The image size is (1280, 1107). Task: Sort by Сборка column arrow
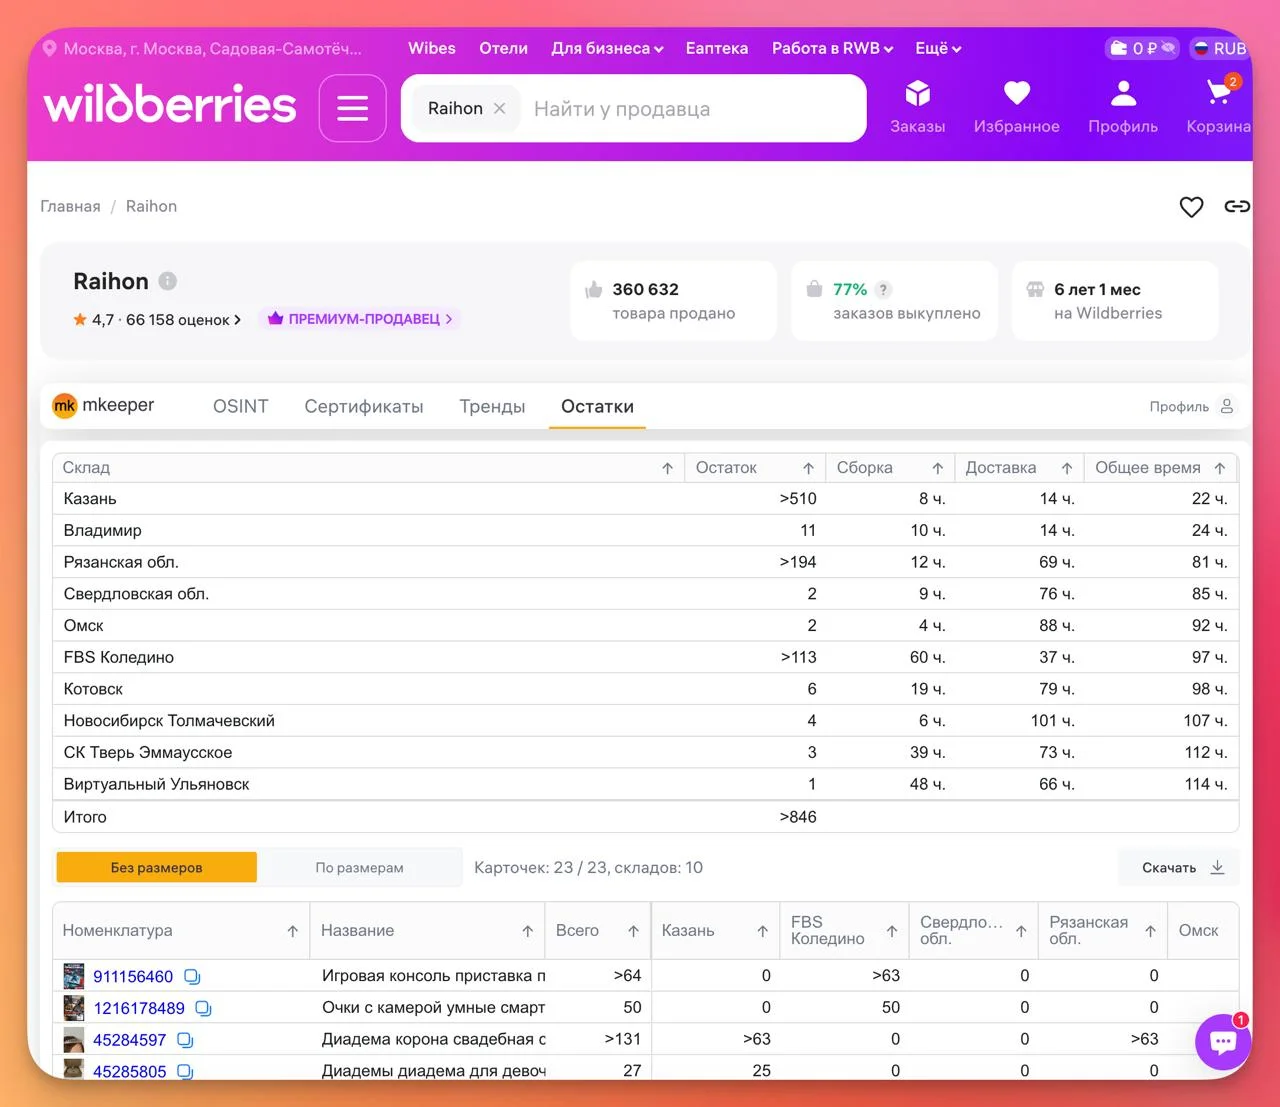pos(938,468)
